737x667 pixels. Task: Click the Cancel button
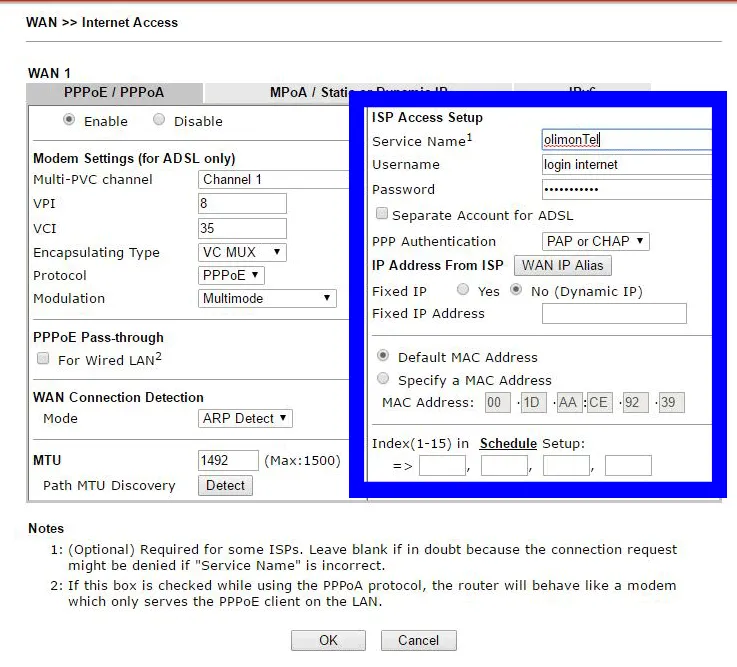coord(418,640)
